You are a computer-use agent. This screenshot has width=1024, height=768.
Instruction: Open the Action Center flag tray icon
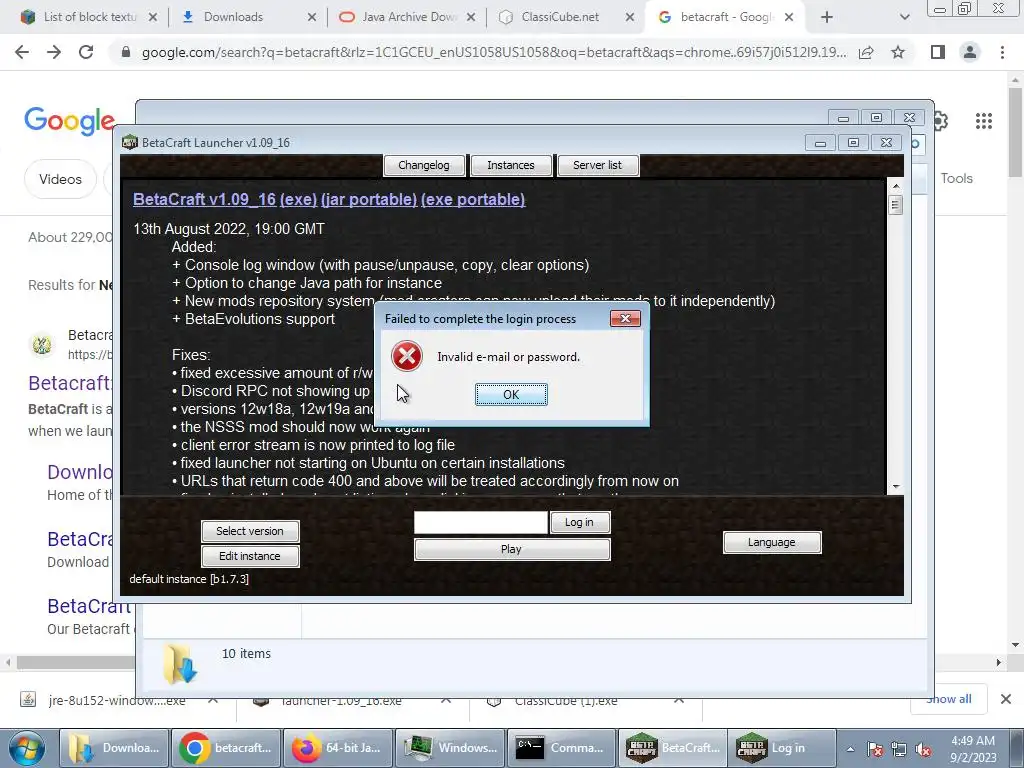click(874, 749)
